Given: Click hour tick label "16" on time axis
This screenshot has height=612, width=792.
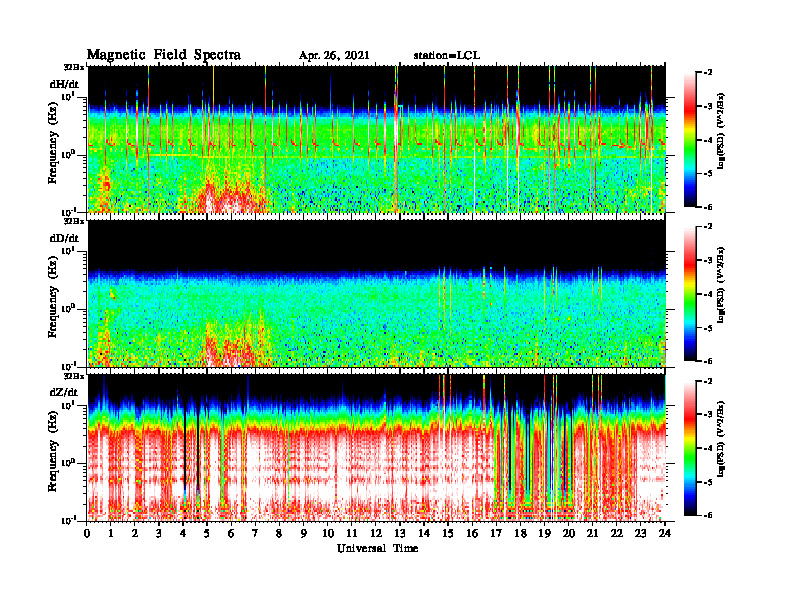Looking at the screenshot, I should 472,534.
